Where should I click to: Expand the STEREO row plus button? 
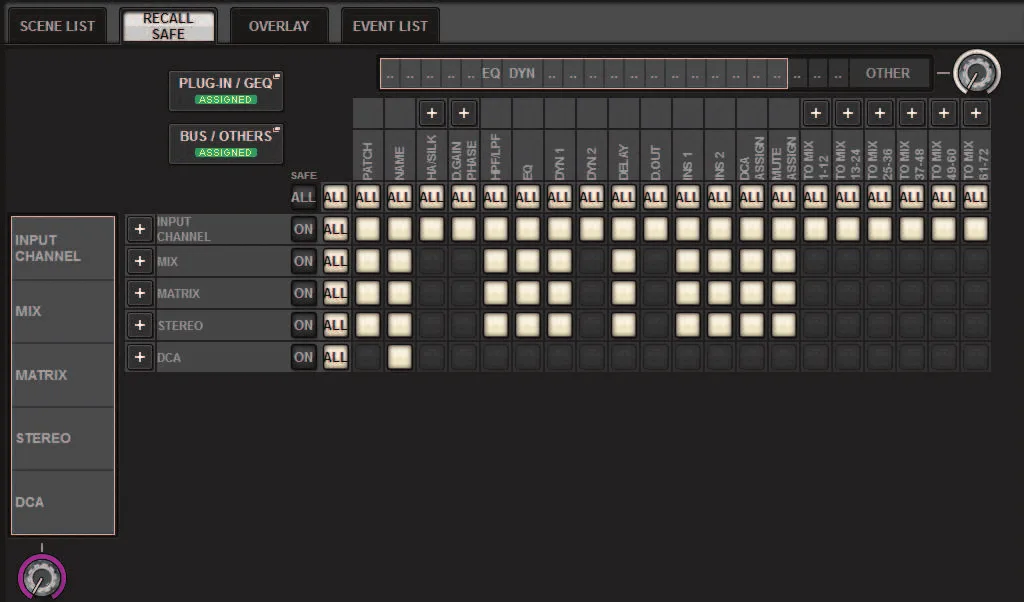(140, 325)
